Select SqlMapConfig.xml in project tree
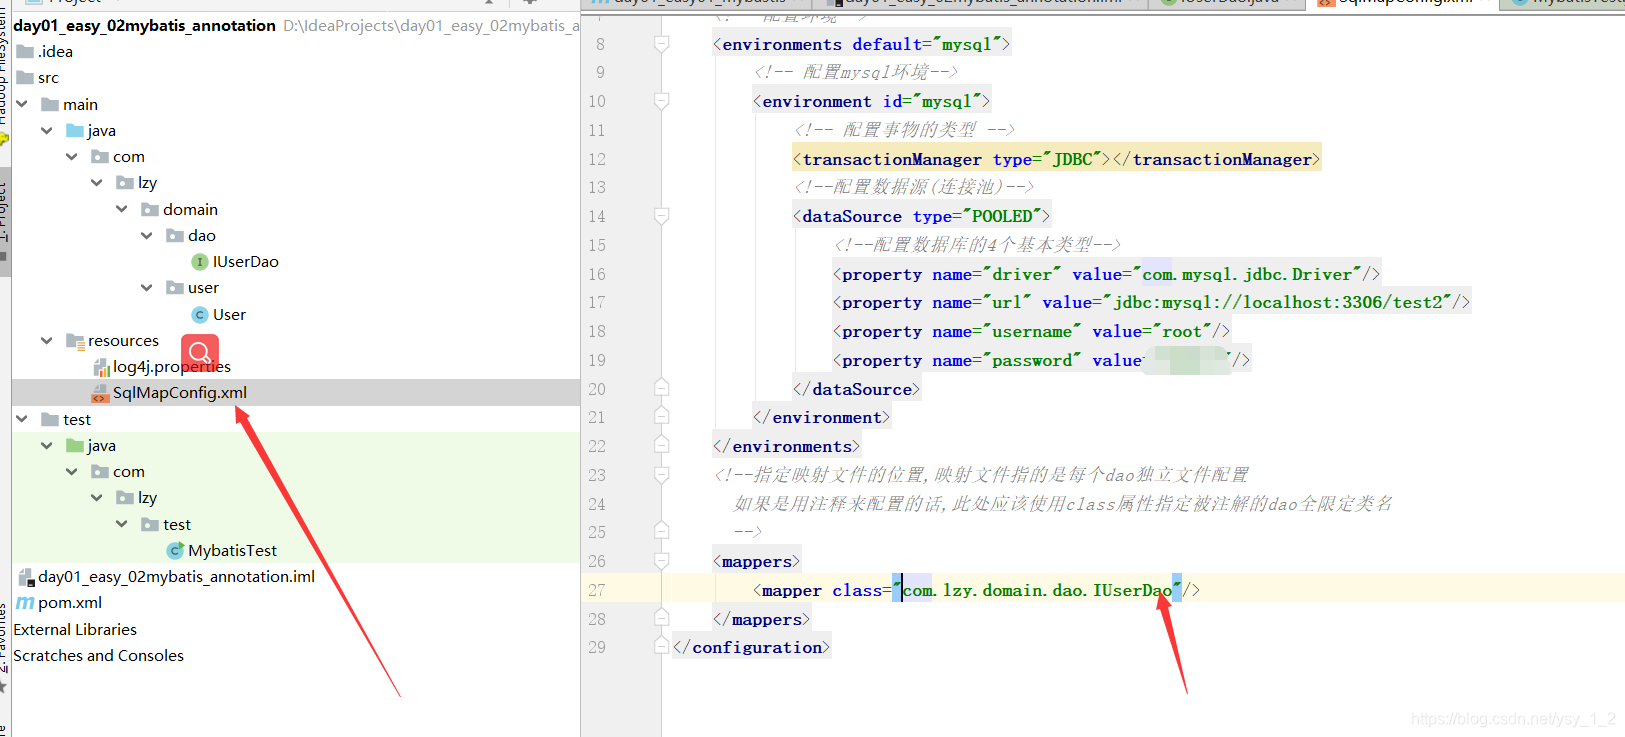The height and width of the screenshot is (737, 1625). pos(180,393)
